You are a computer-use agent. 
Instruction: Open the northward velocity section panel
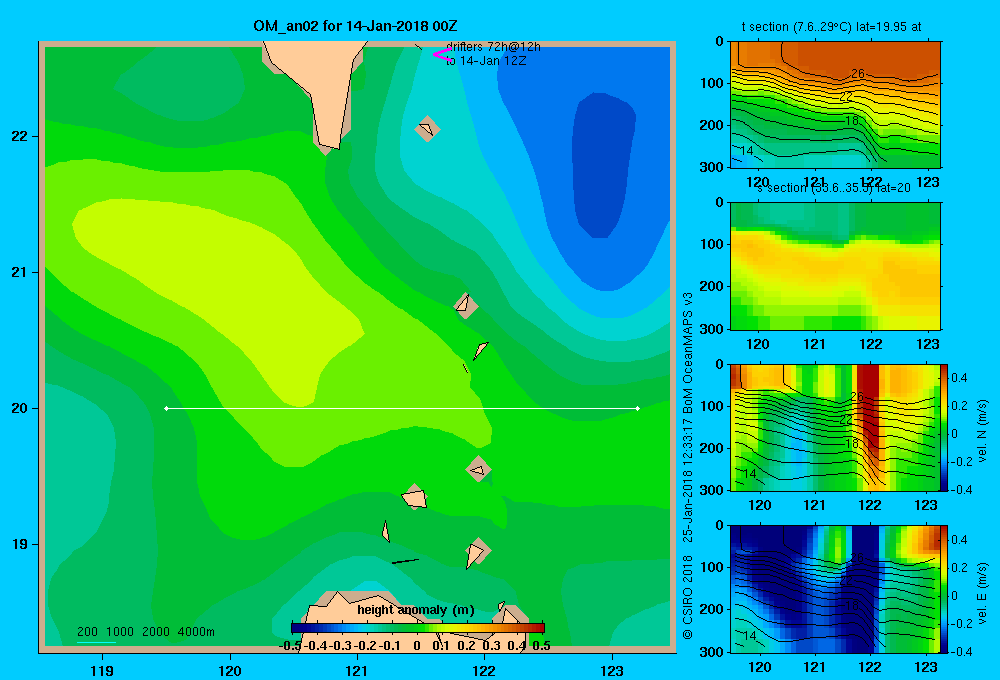coord(835,427)
